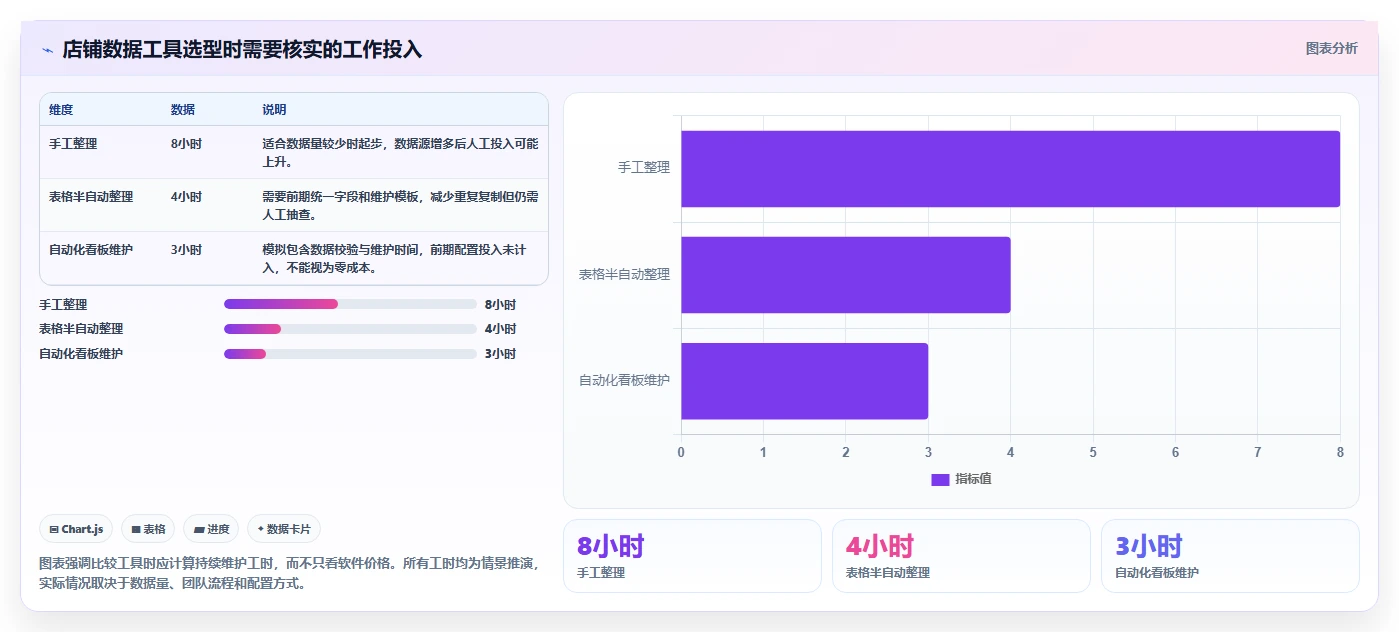Click the 8小时 table cell
The image size is (1399, 632).
(186, 144)
